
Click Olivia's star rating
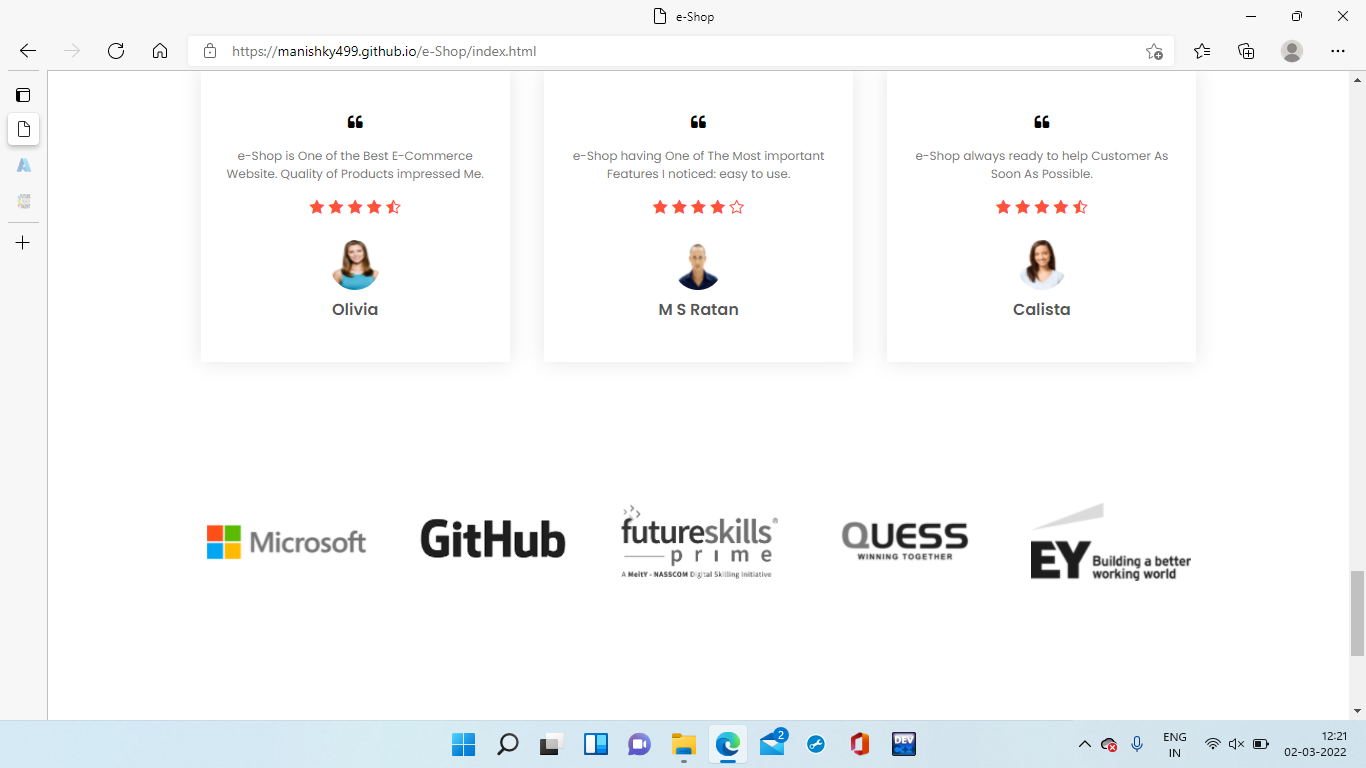click(x=355, y=207)
